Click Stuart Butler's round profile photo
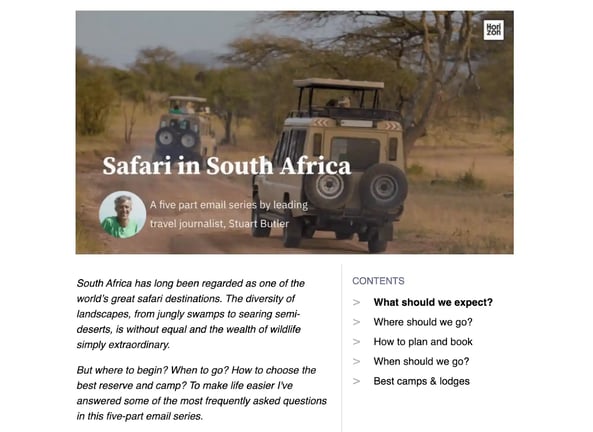 (122, 214)
